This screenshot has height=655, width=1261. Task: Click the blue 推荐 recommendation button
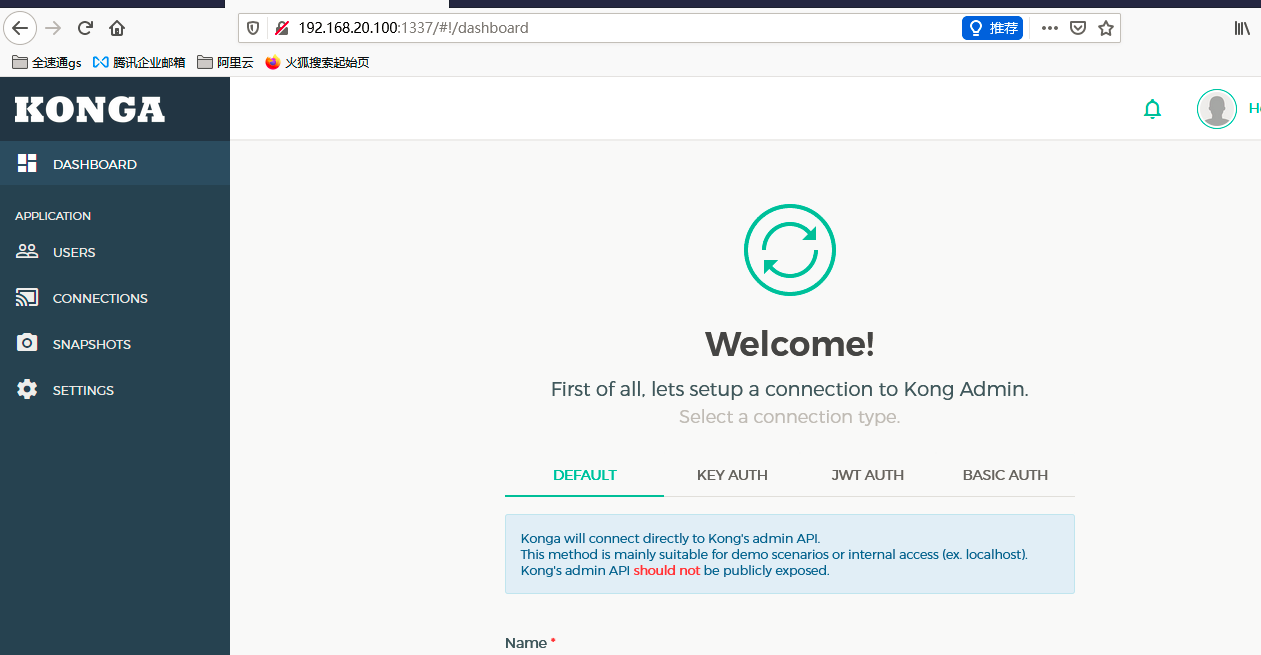(992, 28)
